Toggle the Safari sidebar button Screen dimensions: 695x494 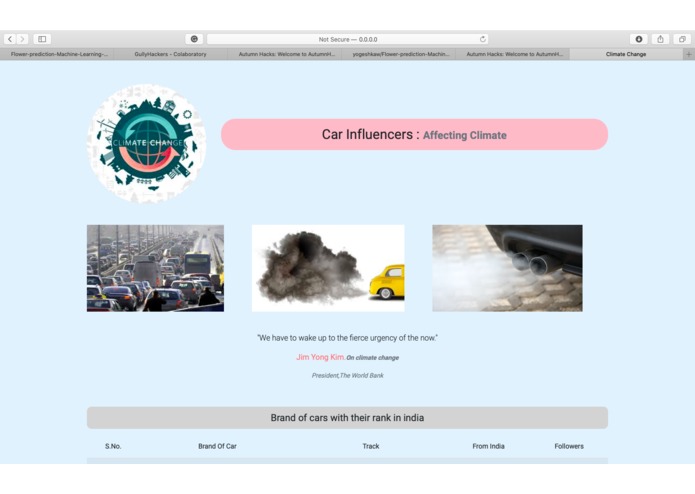coord(42,39)
